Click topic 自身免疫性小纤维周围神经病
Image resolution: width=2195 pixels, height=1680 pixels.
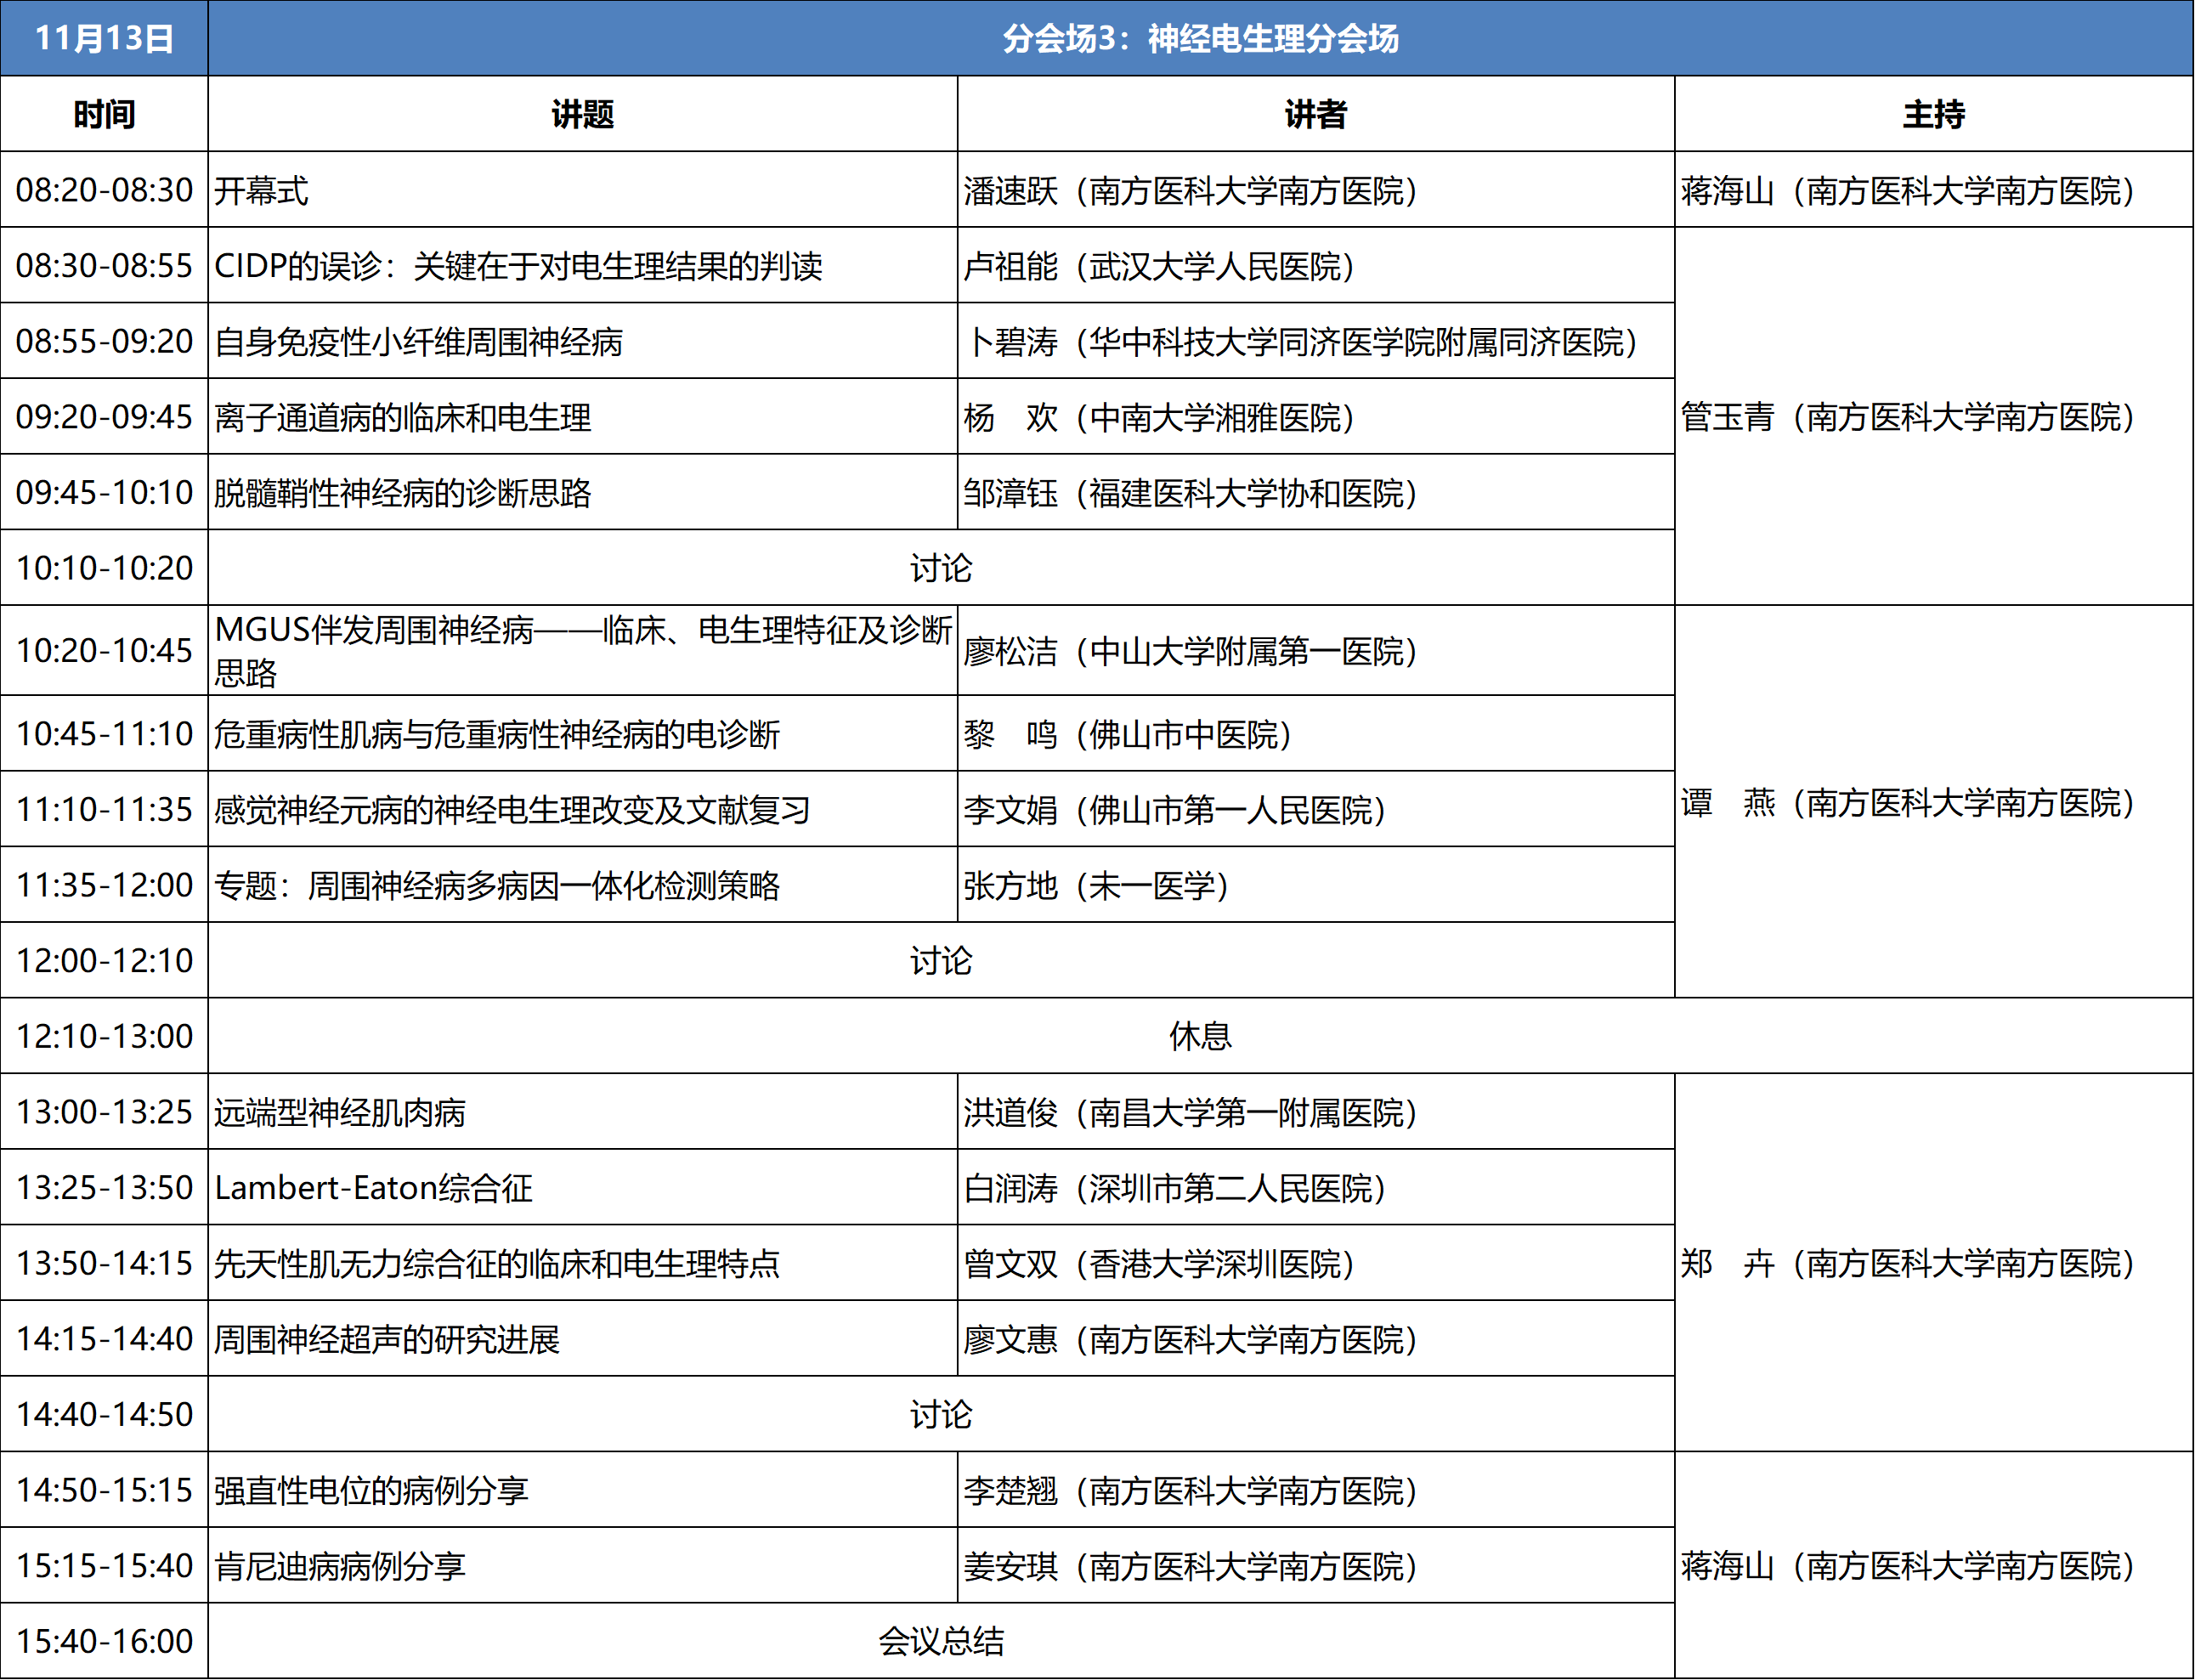tap(582, 341)
